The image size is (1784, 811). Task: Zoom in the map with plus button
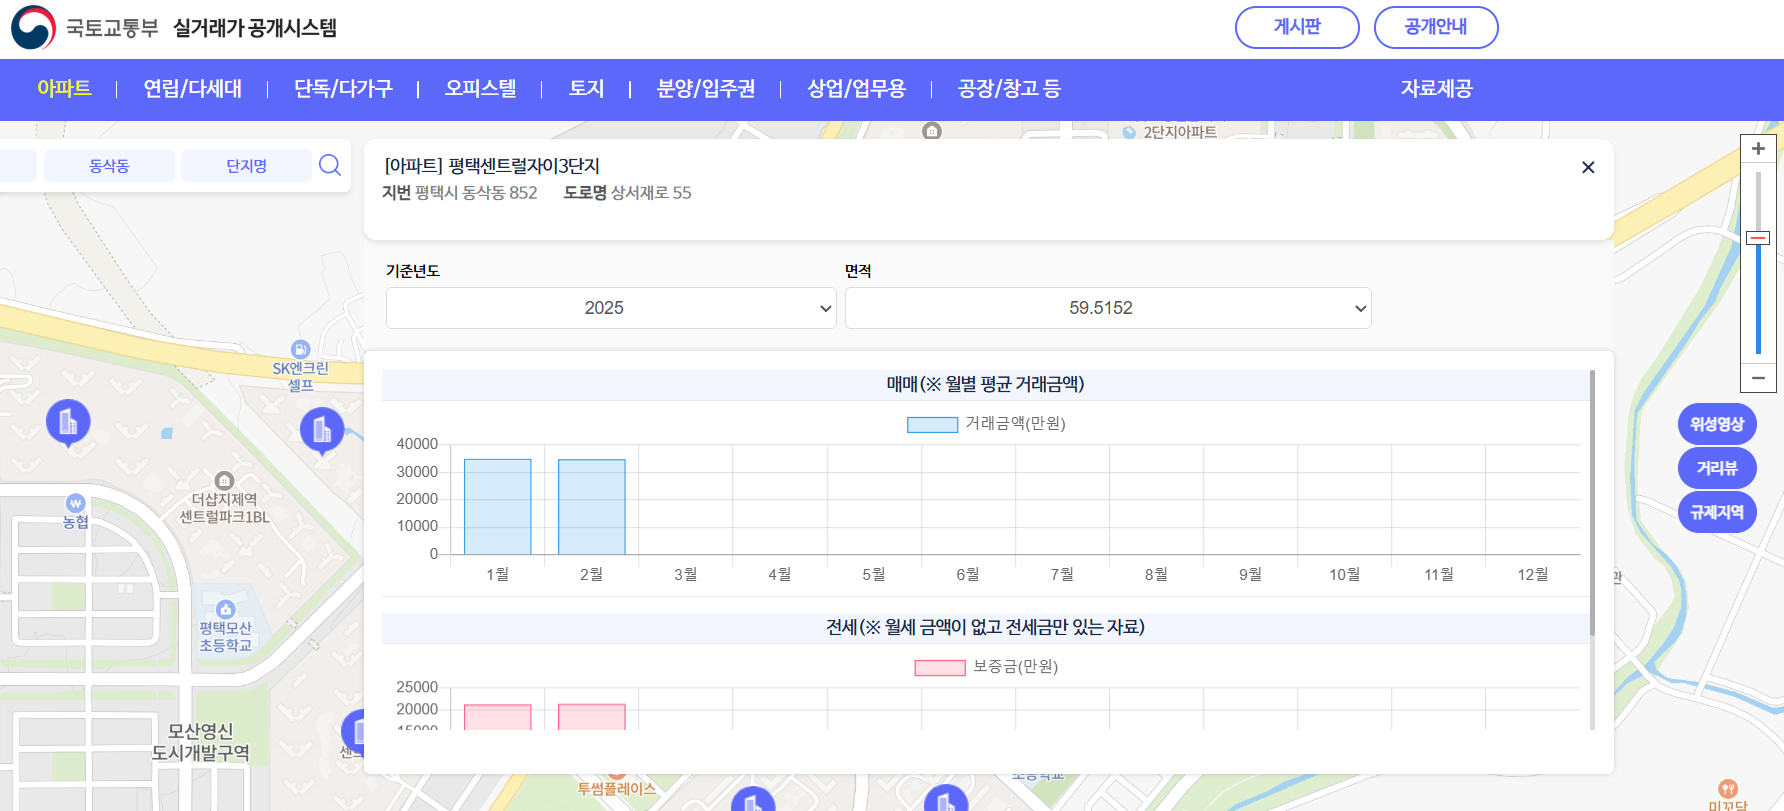pos(1758,149)
